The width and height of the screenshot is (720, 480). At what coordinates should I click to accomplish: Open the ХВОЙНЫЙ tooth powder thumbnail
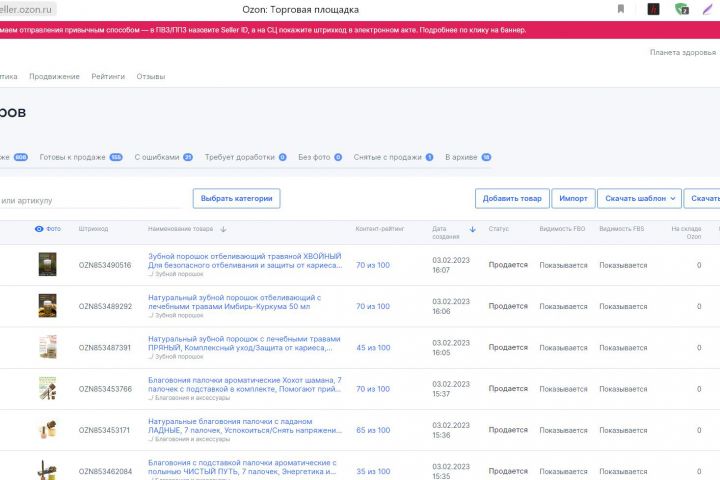[x=47, y=264]
